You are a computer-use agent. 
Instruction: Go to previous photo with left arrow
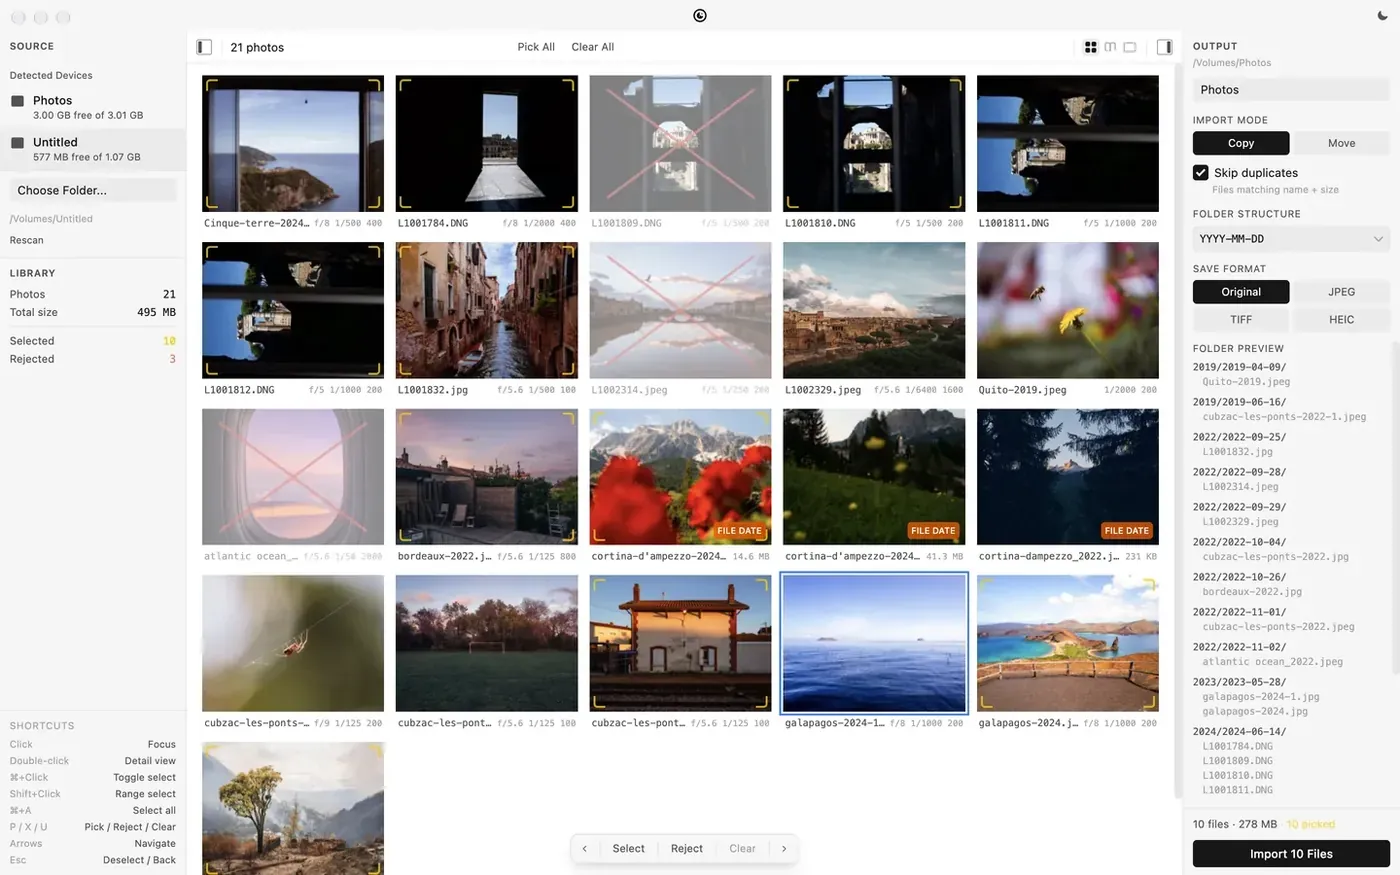[585, 849]
